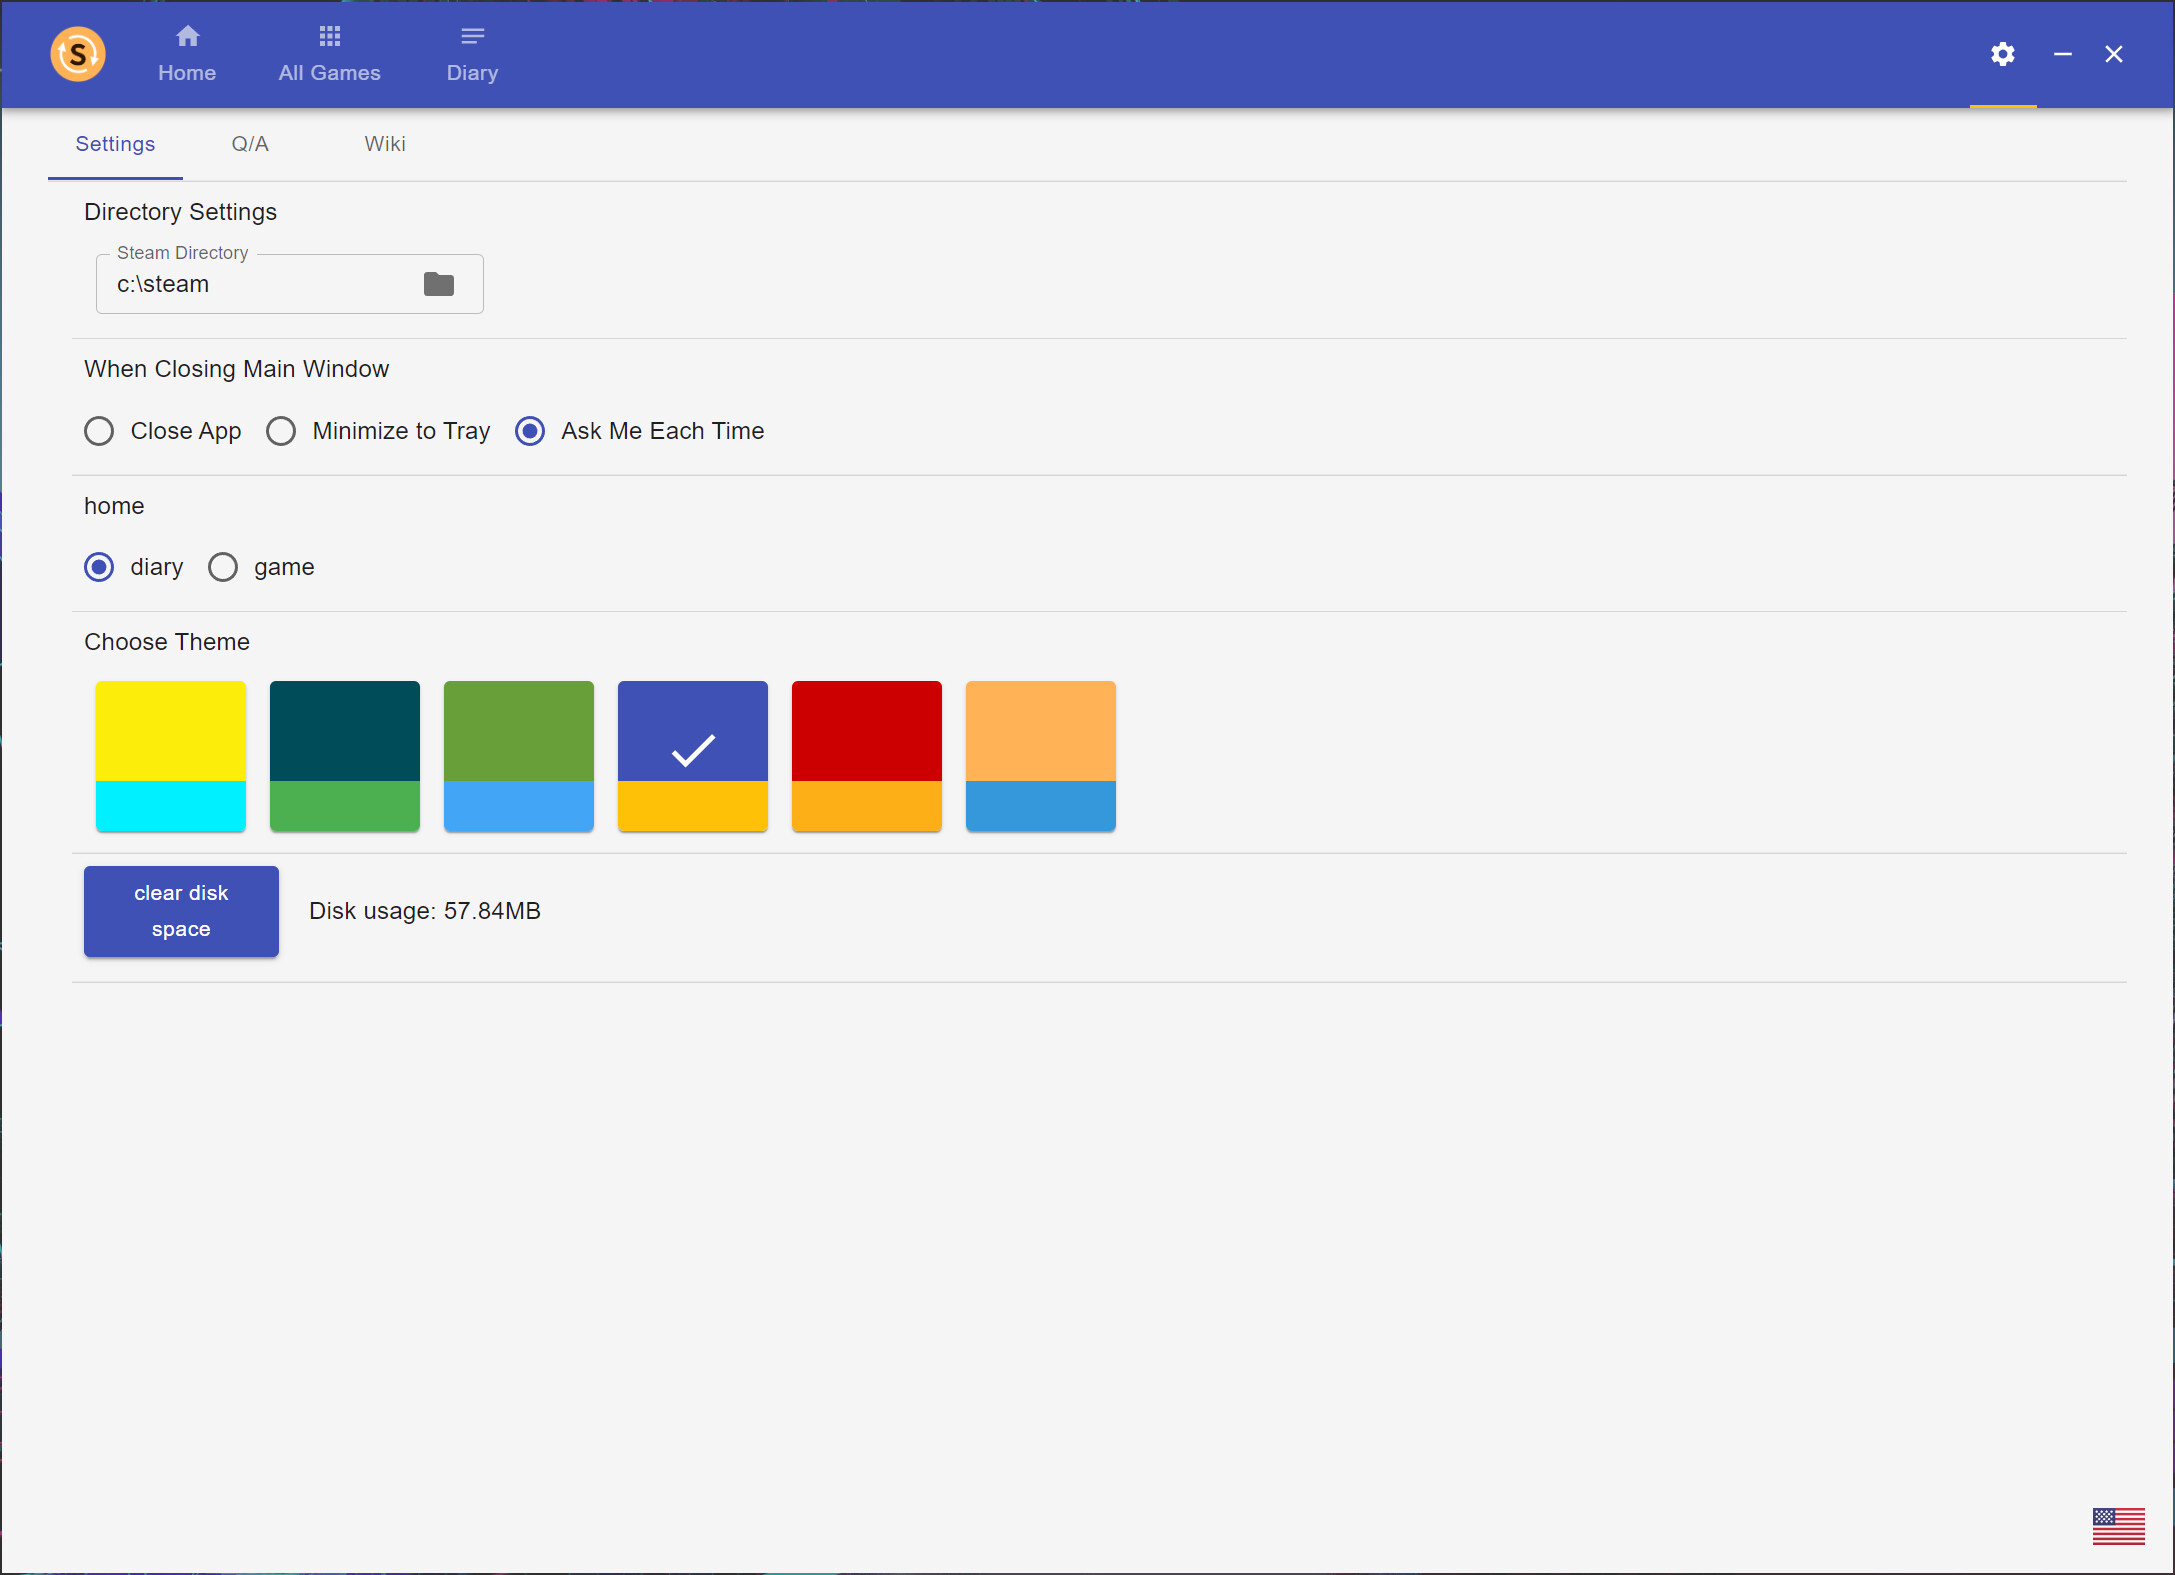This screenshot has width=2175, height=1575.
Task: Change language using the US flag icon
Action: (2118, 1526)
